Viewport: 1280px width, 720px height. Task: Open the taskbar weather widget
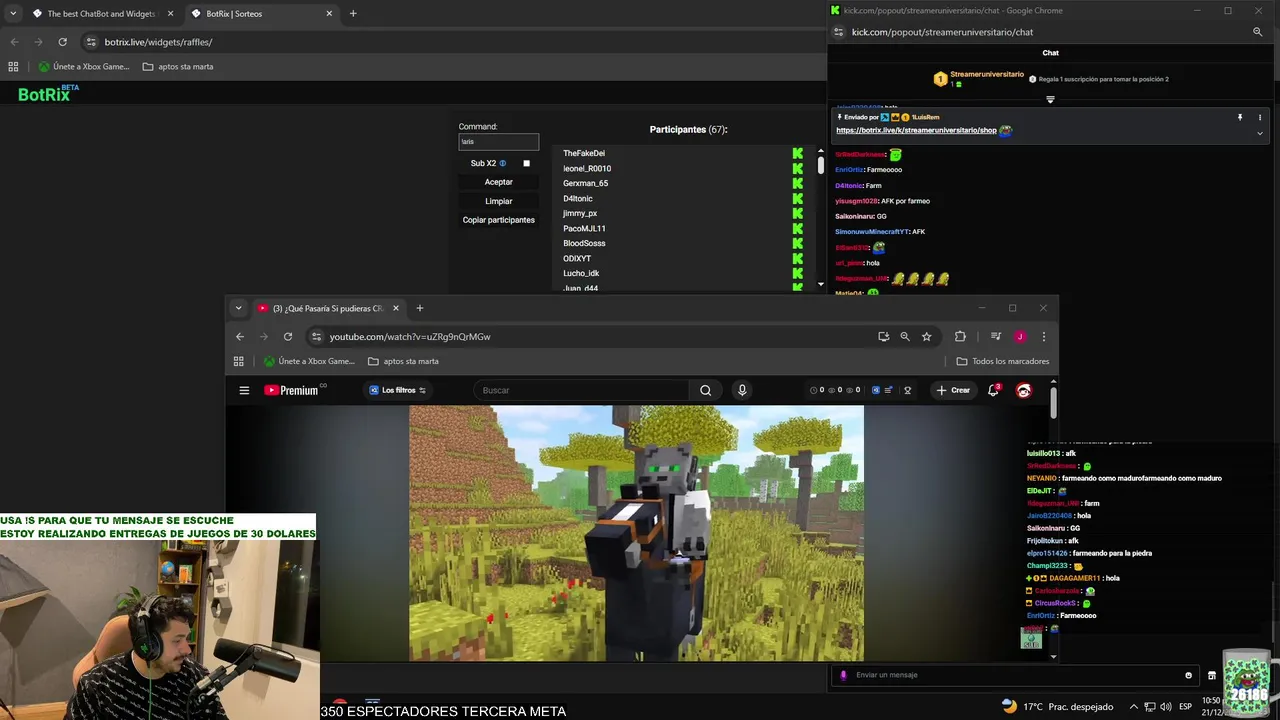pos(1056,707)
